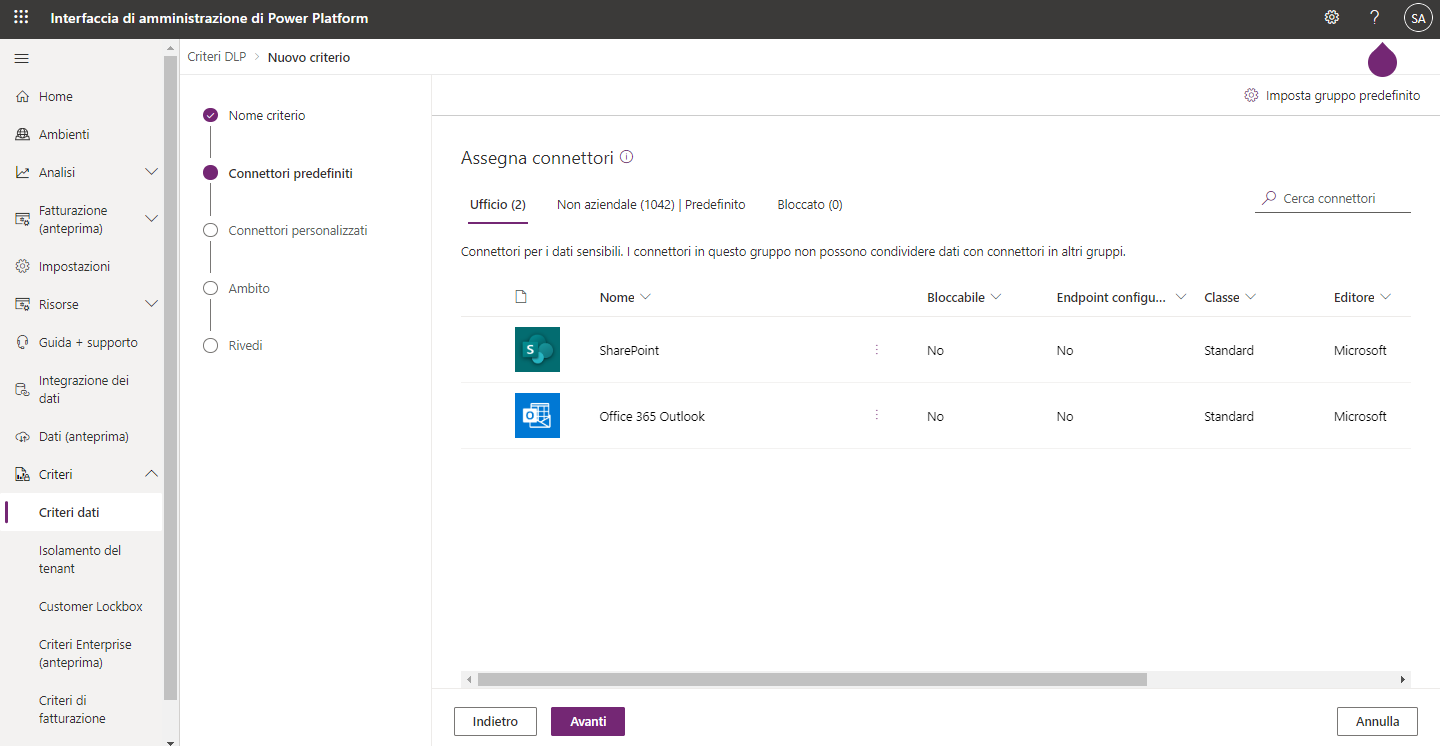Click the Guida + supporto headset icon

click(x=22, y=343)
